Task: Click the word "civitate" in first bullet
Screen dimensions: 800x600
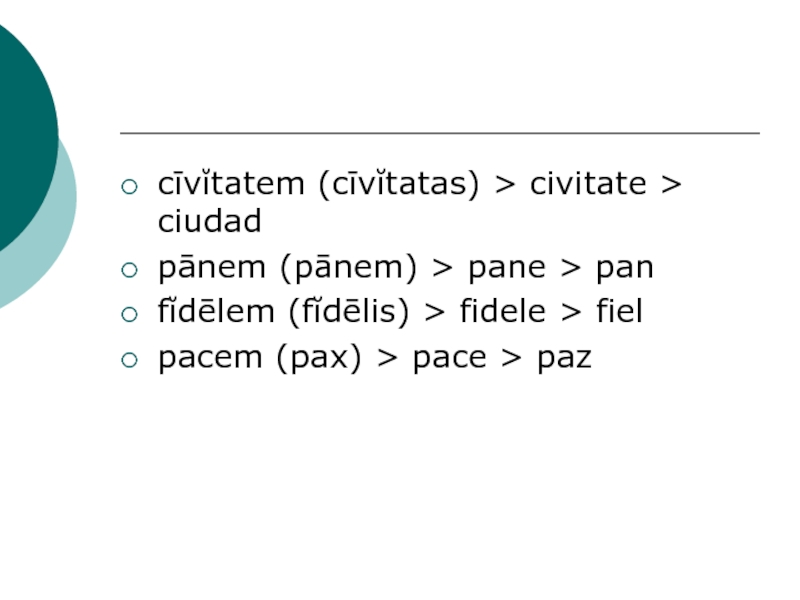Action: pos(588,185)
